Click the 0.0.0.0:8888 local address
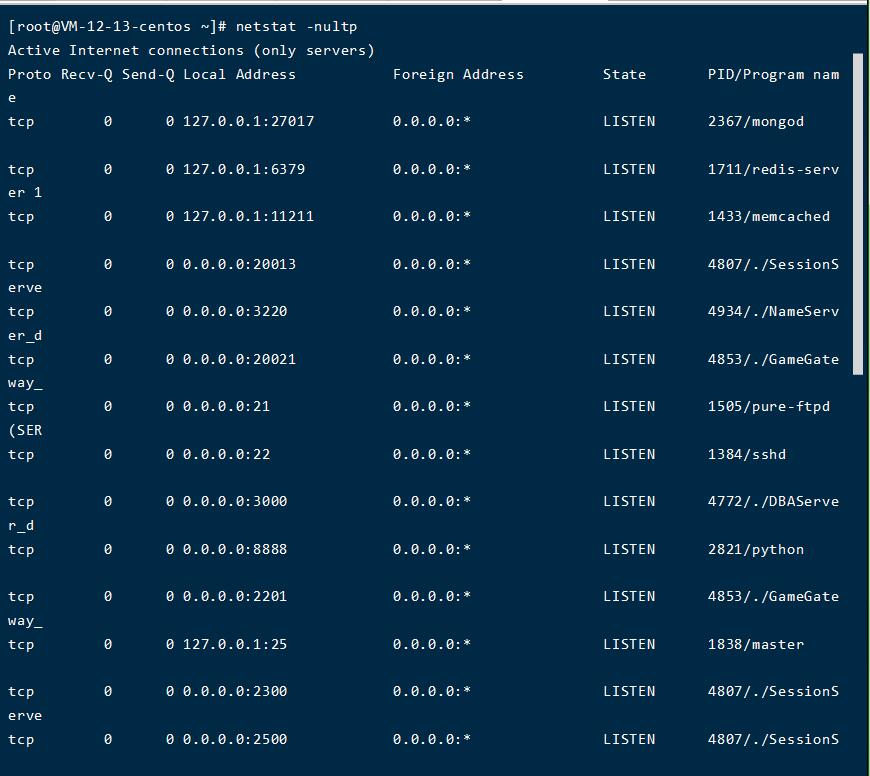The height and width of the screenshot is (776, 870). coord(235,549)
